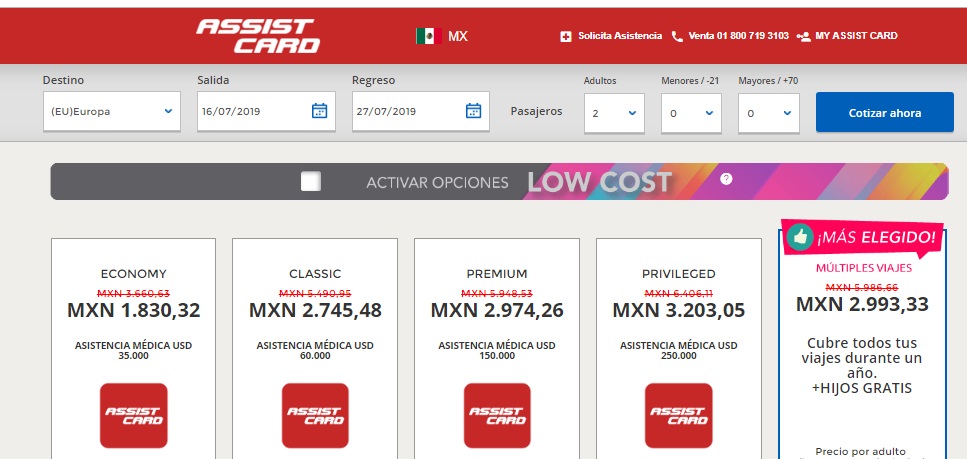Click the Premium plan Assist Card logo
This screenshot has height=459, width=967.
[497, 415]
